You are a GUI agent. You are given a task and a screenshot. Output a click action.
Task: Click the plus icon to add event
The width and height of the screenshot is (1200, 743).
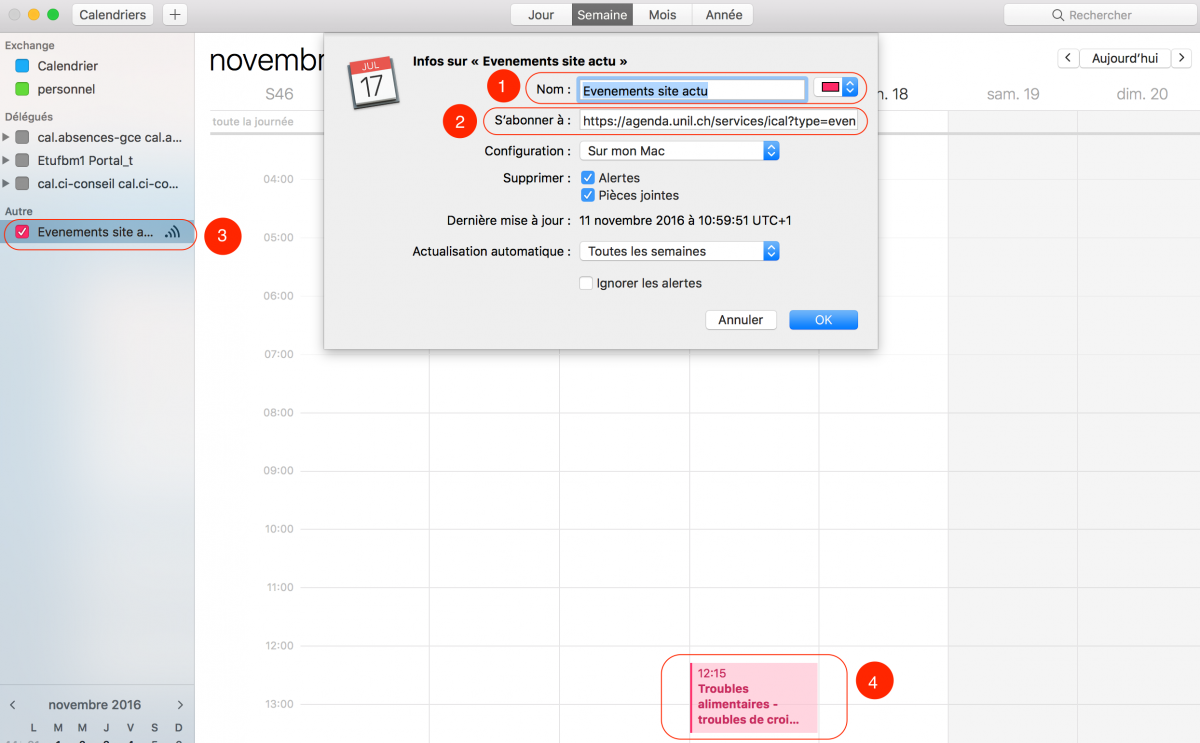174,15
